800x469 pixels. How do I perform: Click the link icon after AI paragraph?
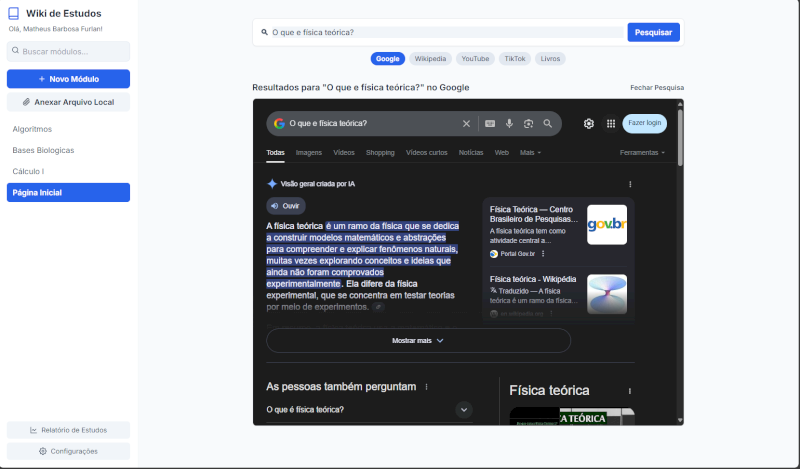(x=378, y=307)
